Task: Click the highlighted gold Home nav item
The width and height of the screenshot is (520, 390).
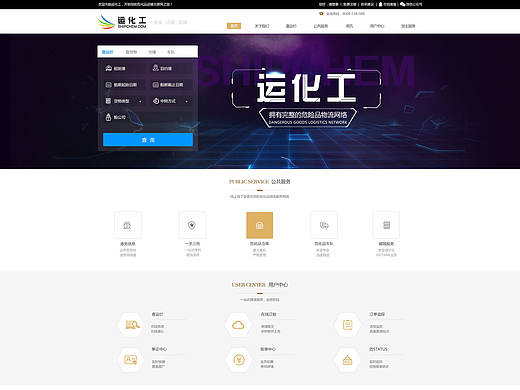Action: point(234,26)
